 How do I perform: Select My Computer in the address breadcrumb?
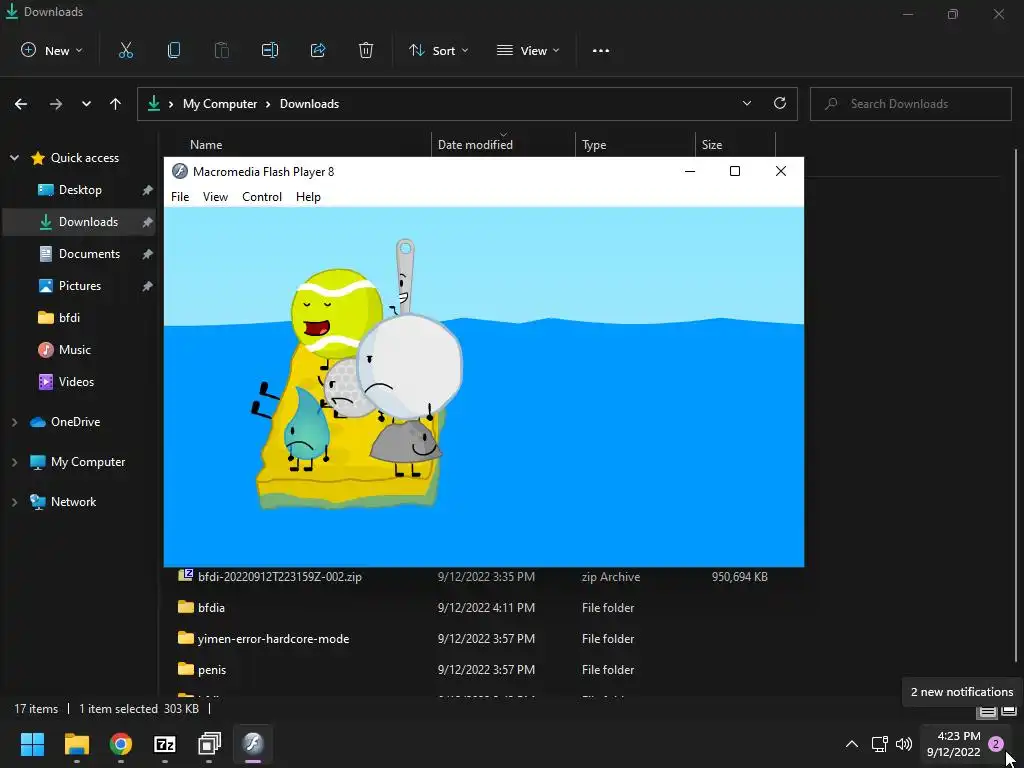(x=220, y=104)
